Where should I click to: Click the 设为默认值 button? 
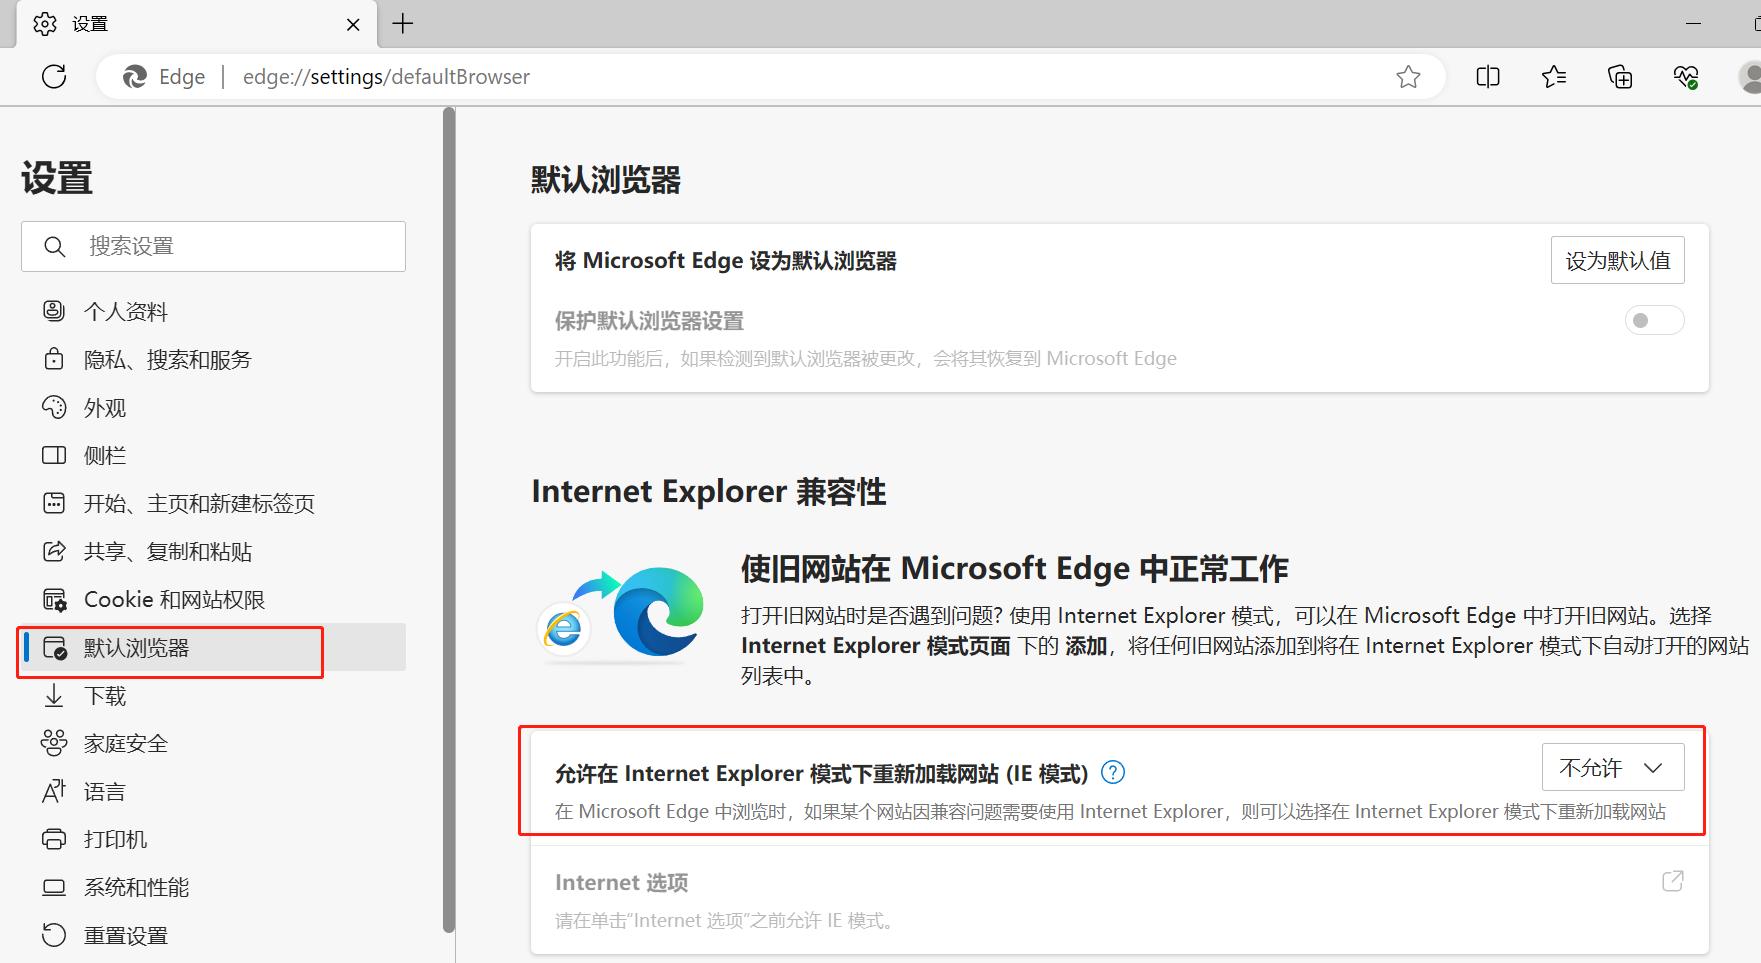(x=1617, y=260)
